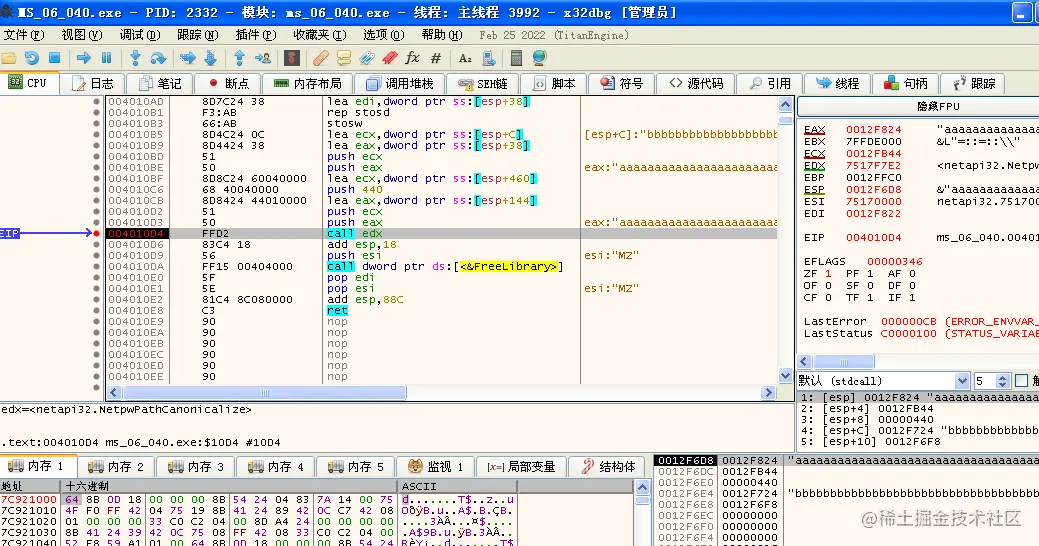Switch to the SEH链 tab
Viewport: 1039px width, 546px height.
tap(483, 83)
